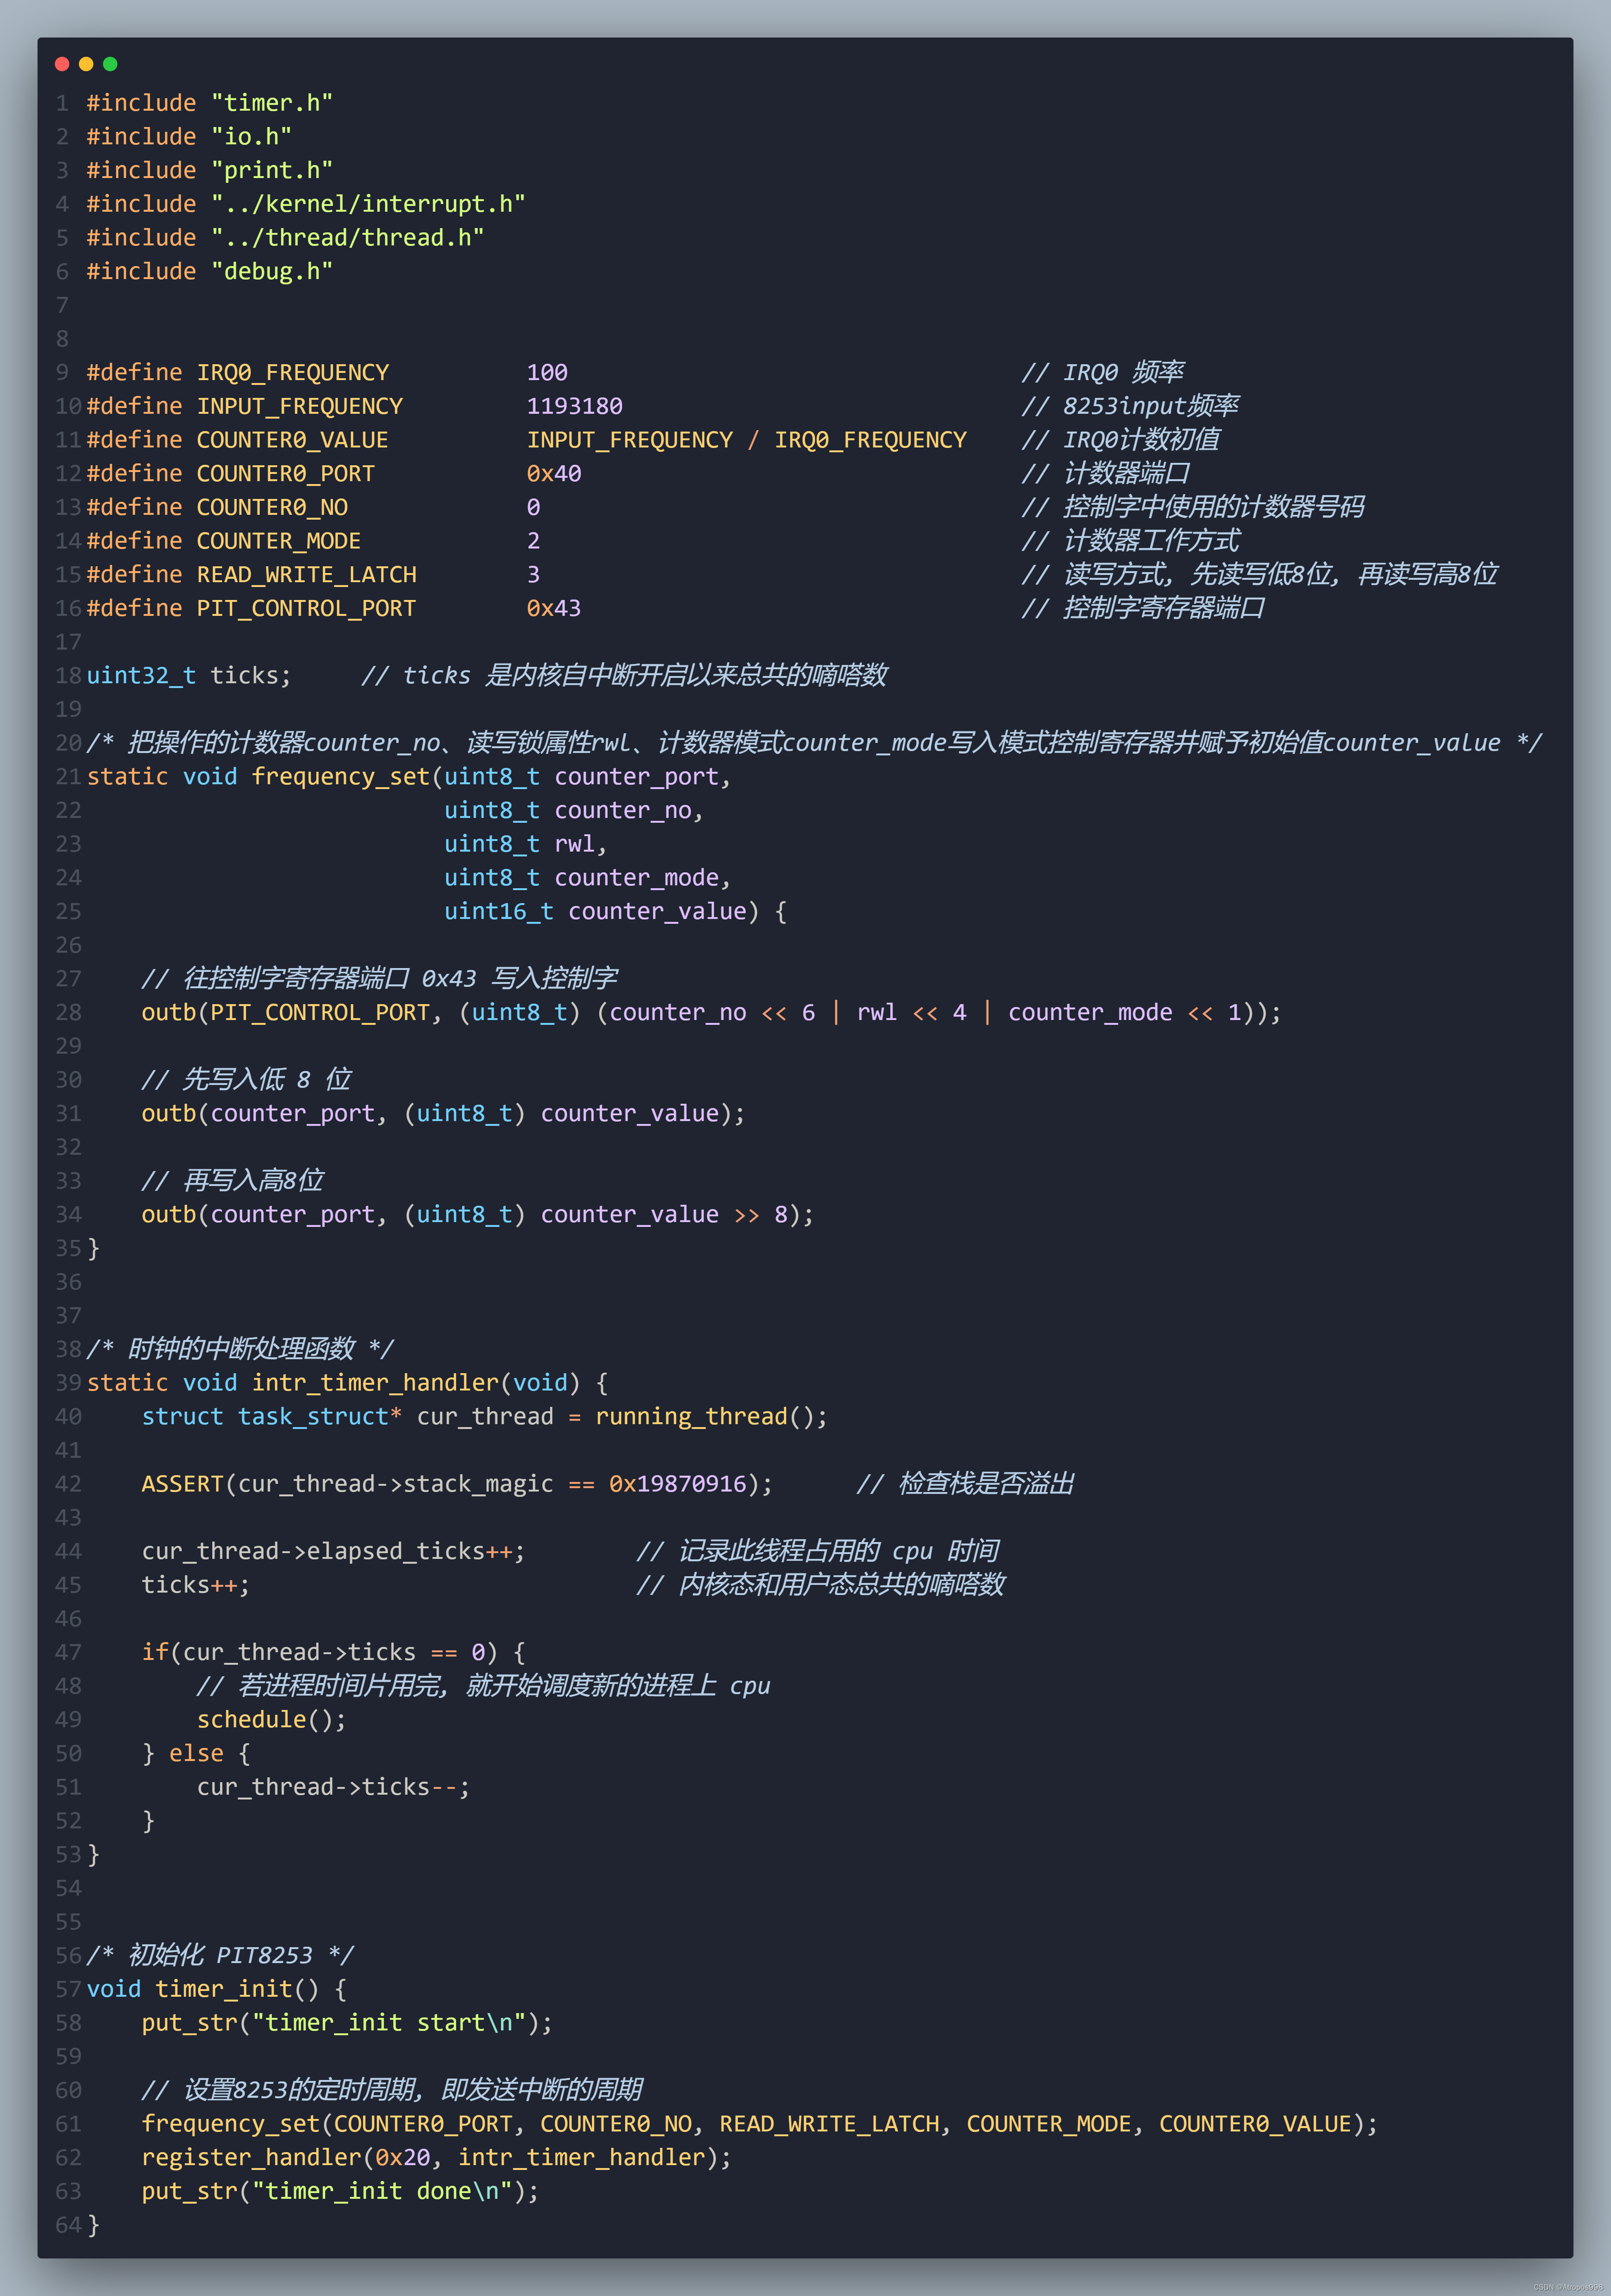Image resolution: width=1611 pixels, height=2296 pixels.
Task: Click "ticks++;" on line 45
Action: [x=196, y=1585]
